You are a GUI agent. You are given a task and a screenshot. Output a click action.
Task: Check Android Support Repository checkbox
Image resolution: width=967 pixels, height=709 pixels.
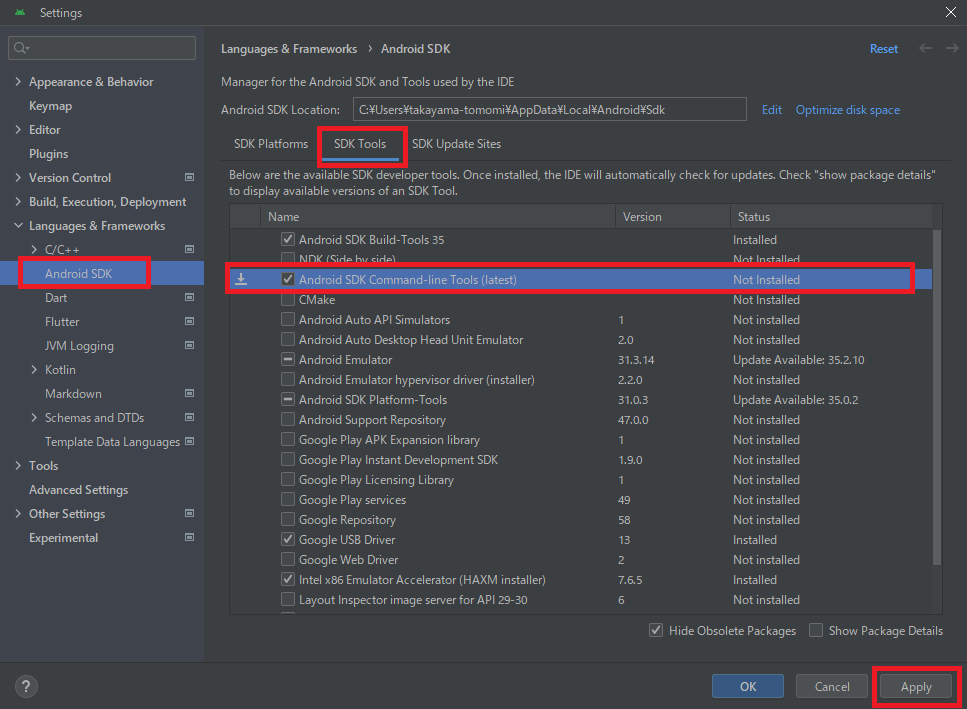click(287, 419)
